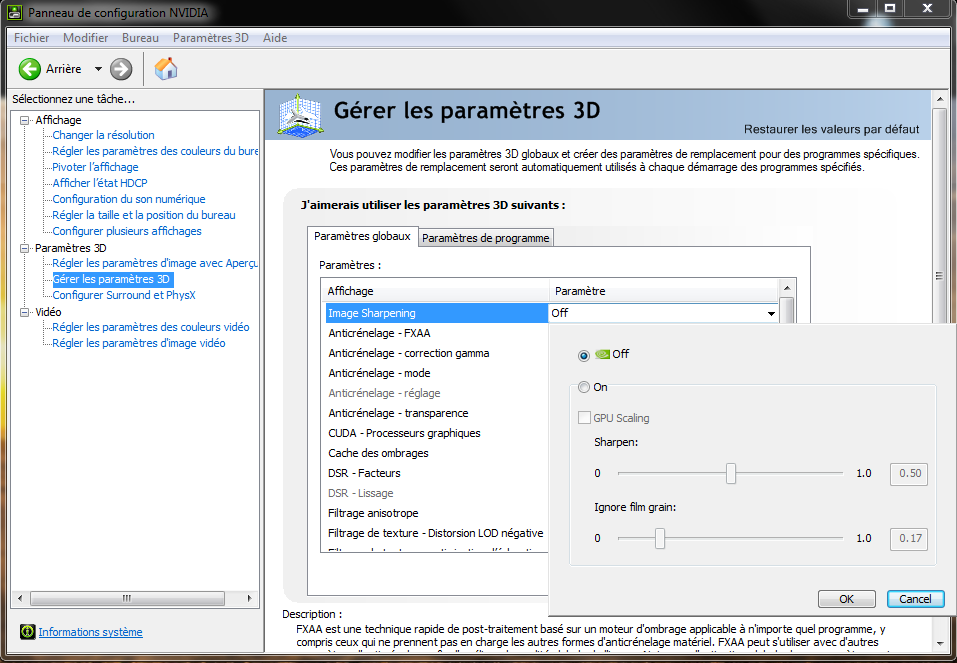Open Pivoter l'affichage
The image size is (957, 663).
point(95,167)
